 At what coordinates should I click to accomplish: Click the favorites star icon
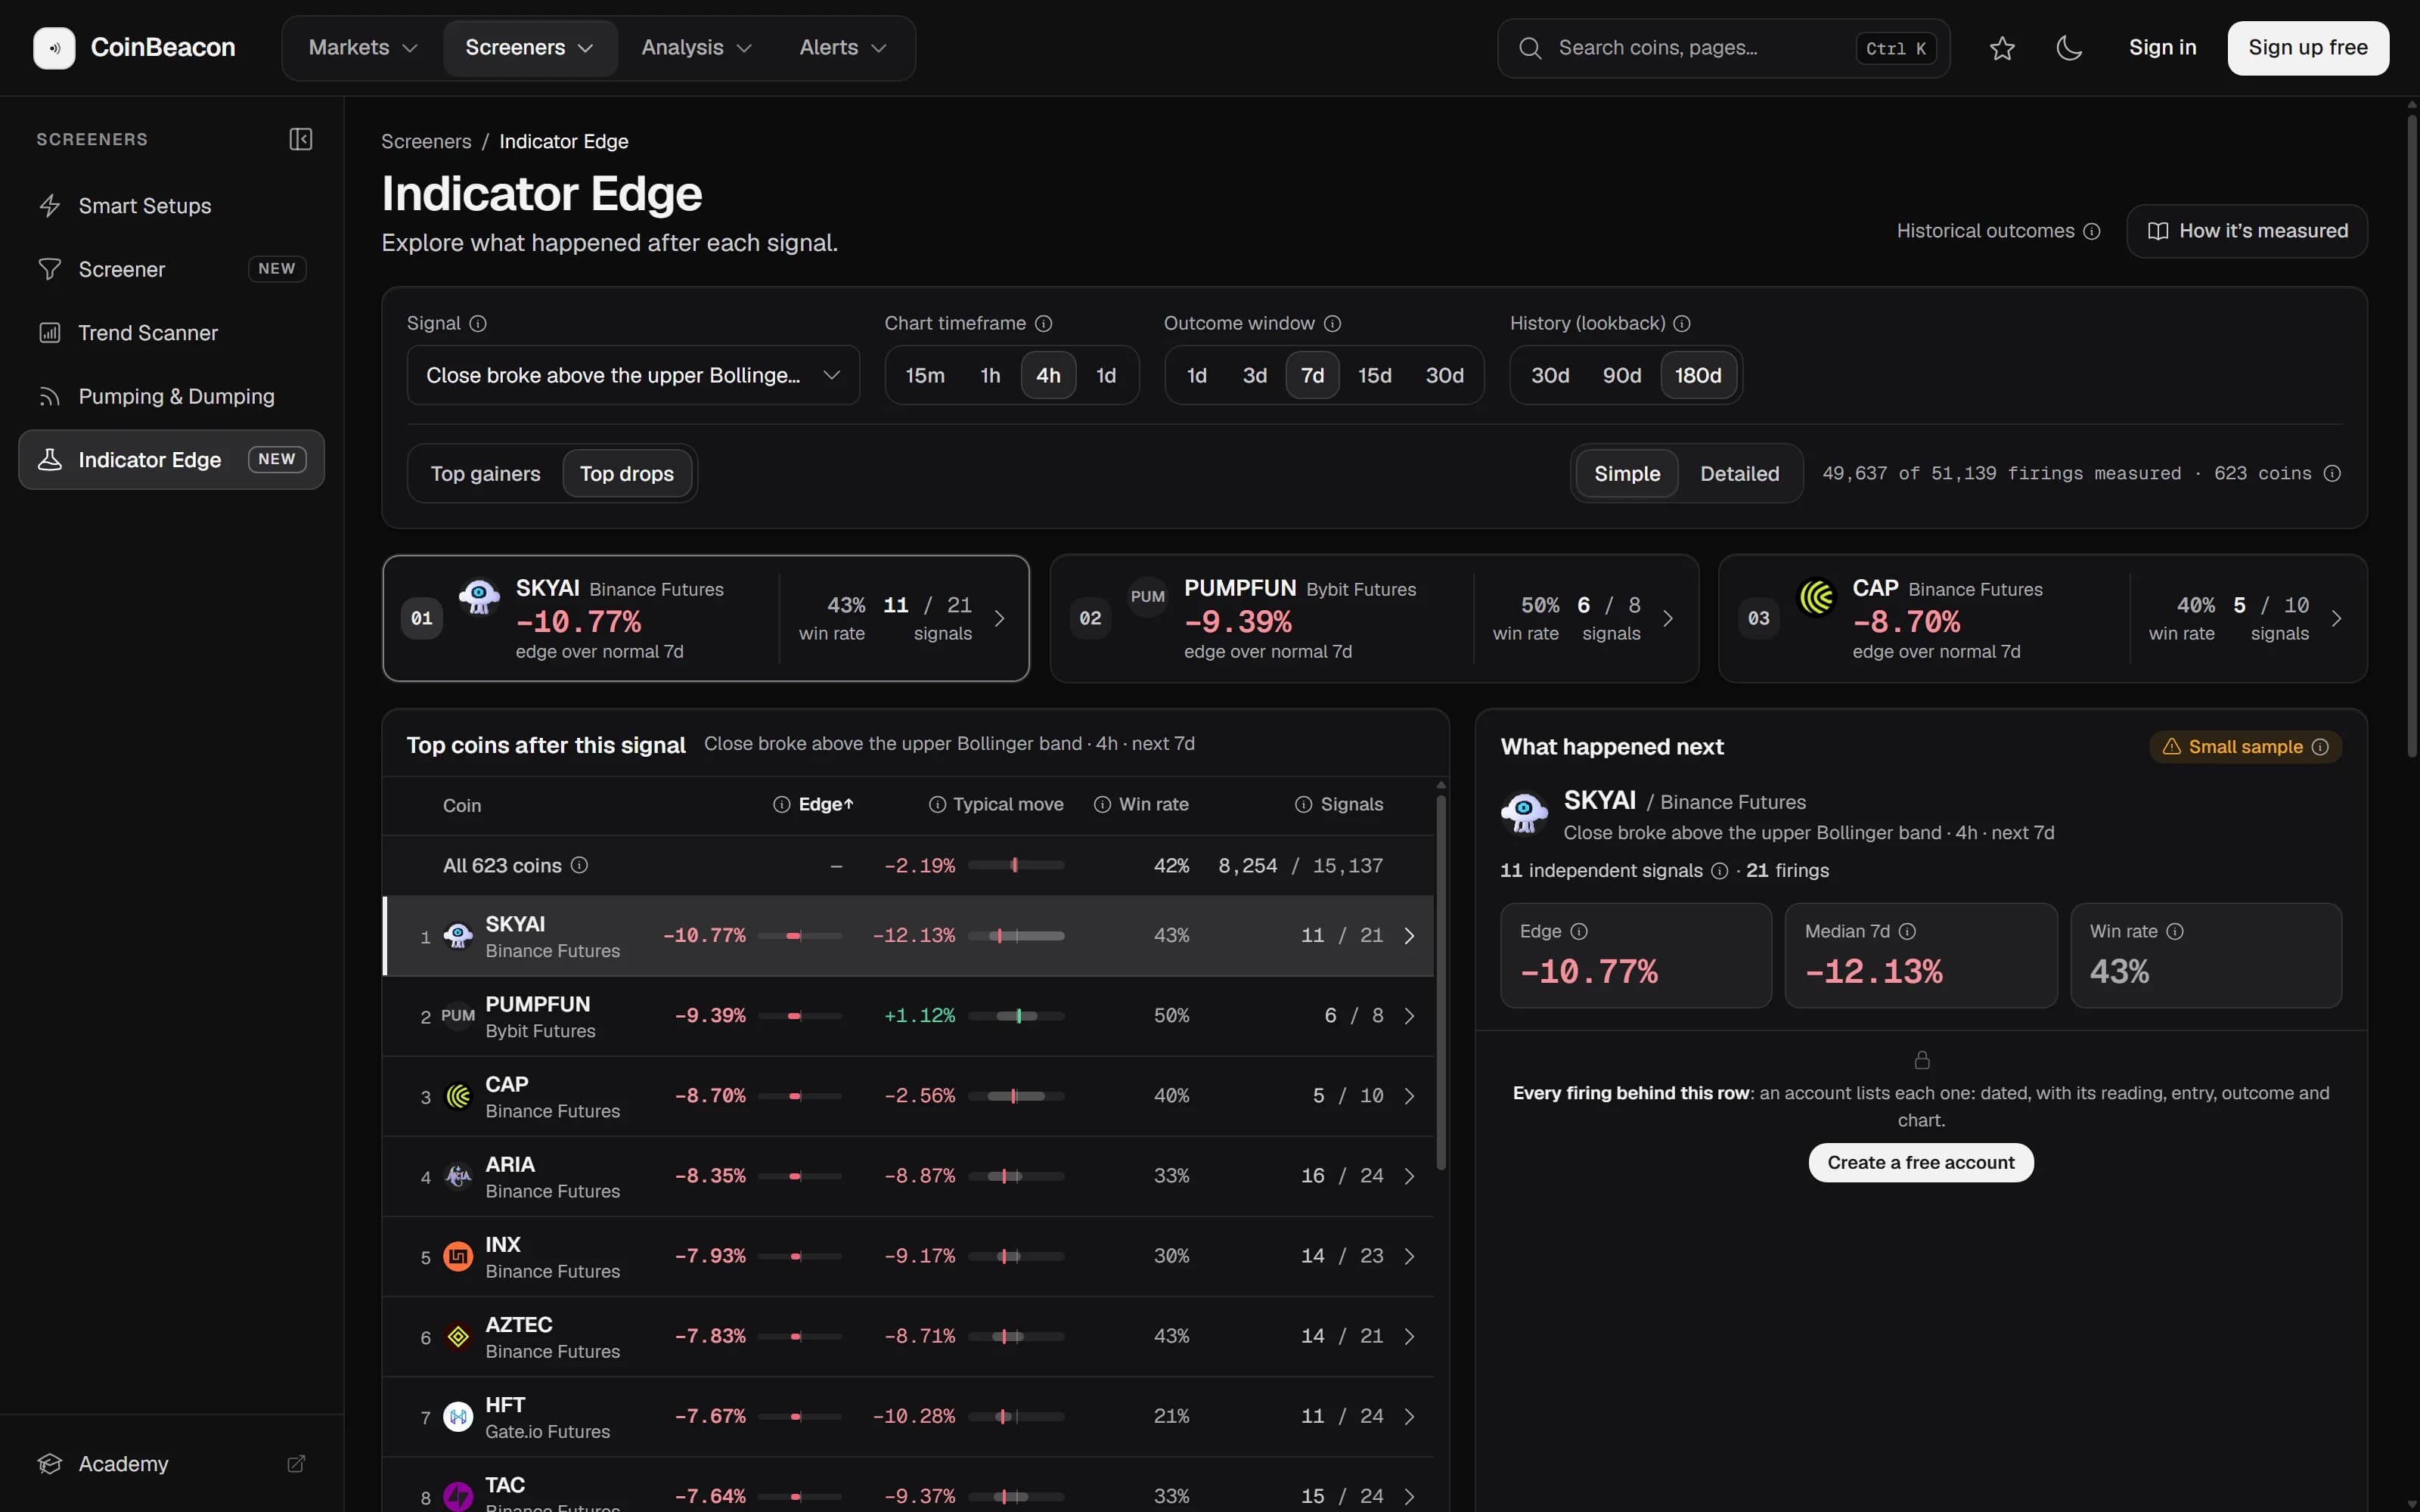tap(2002, 48)
